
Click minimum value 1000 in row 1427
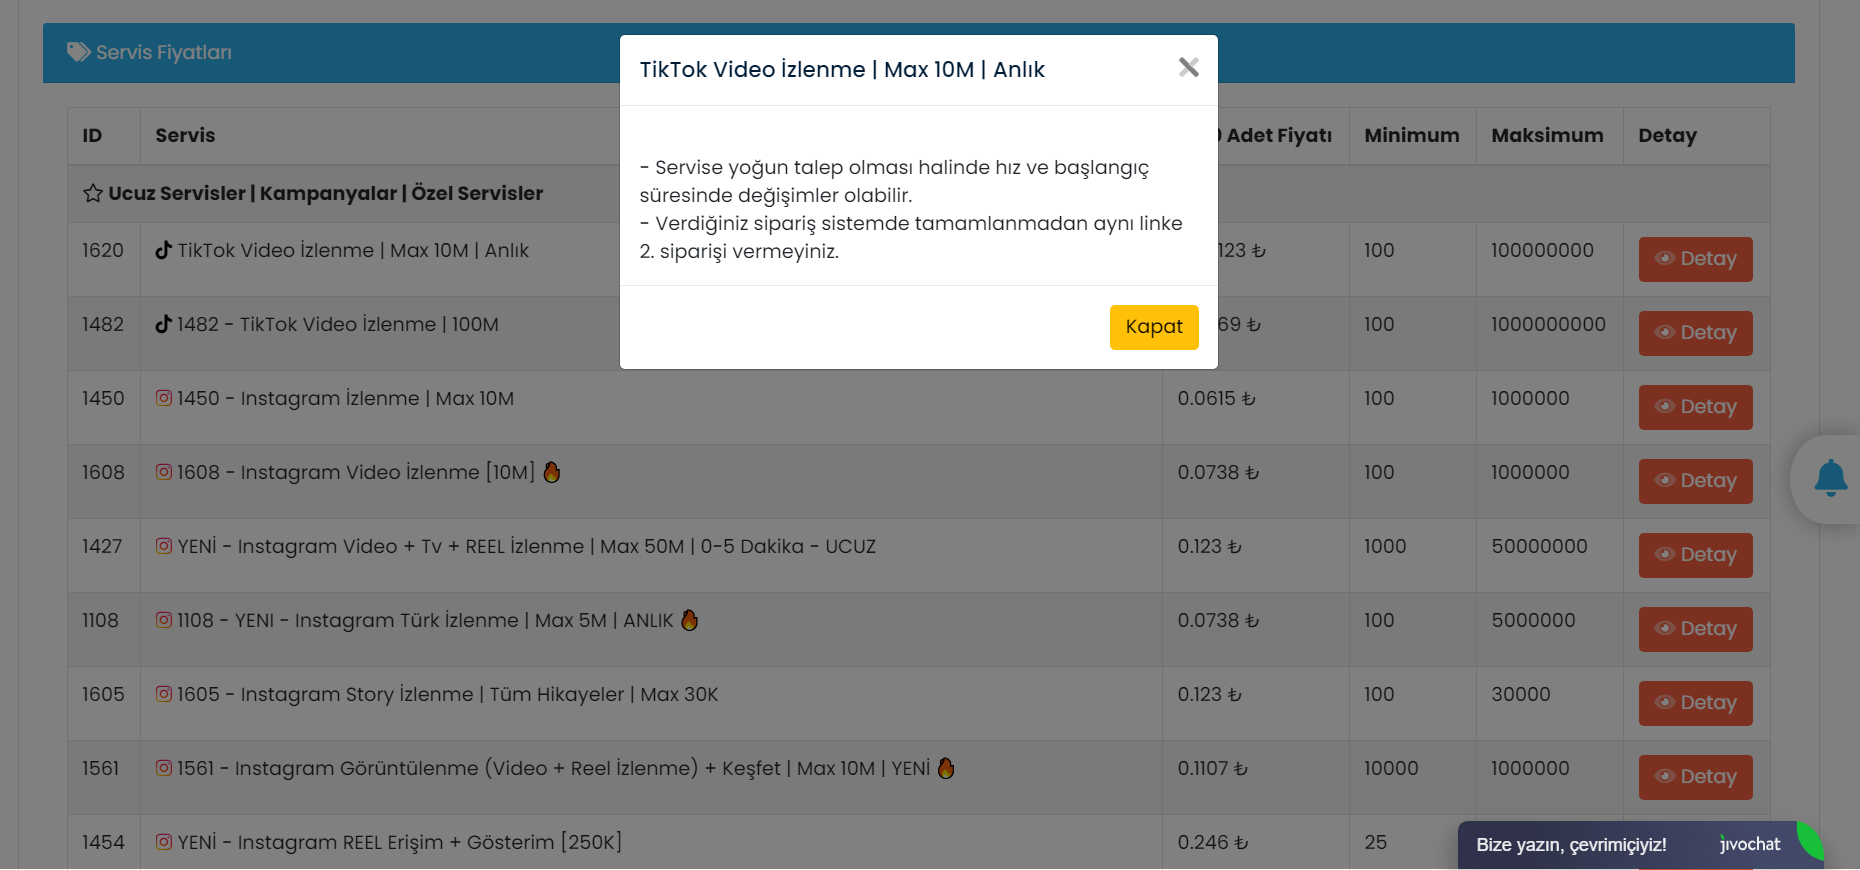pyautogui.click(x=1385, y=546)
